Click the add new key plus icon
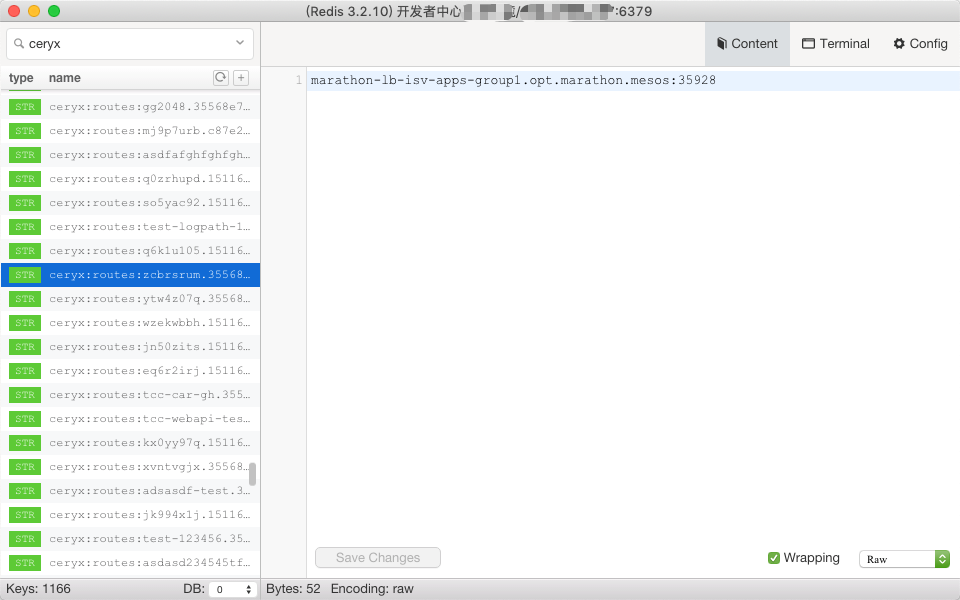Viewport: 960px width, 600px height. [241, 78]
